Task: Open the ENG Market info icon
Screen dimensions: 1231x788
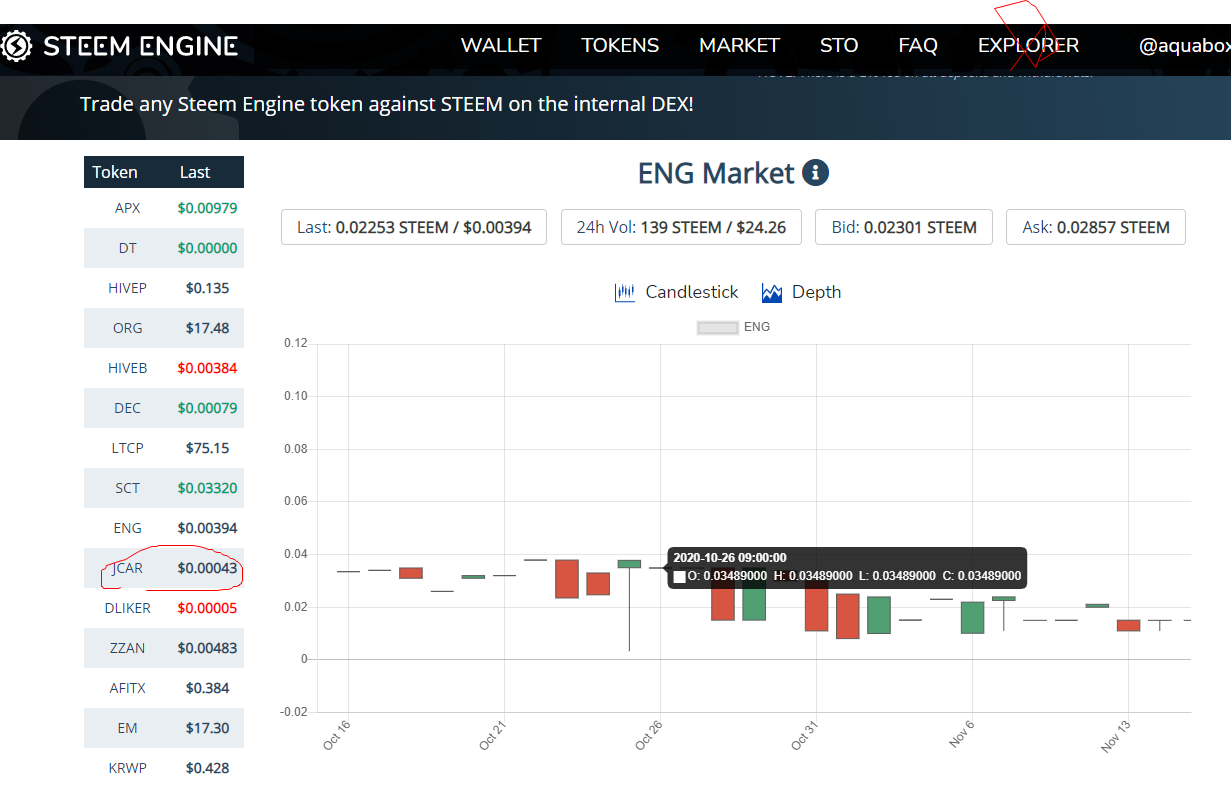Action: [x=815, y=173]
